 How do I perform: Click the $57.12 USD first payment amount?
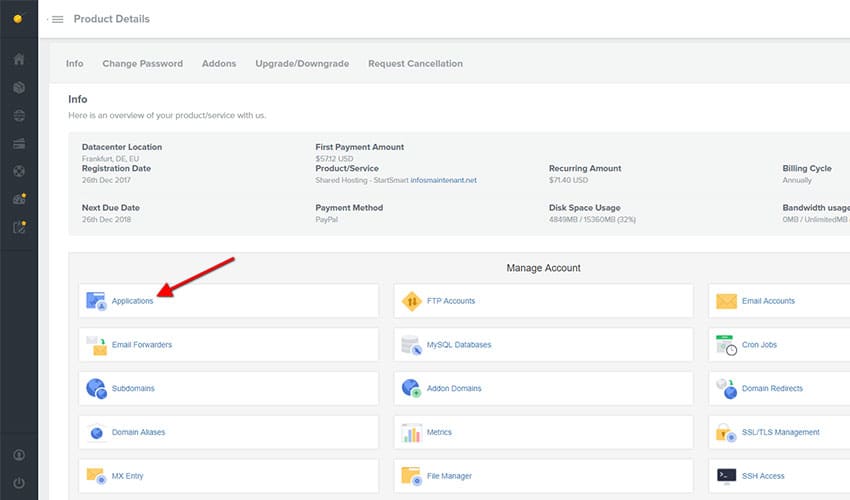tap(334, 158)
